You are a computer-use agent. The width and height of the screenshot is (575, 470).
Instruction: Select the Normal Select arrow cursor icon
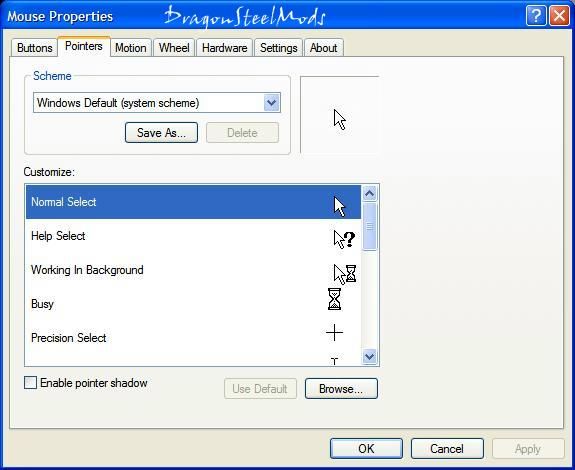tap(340, 207)
